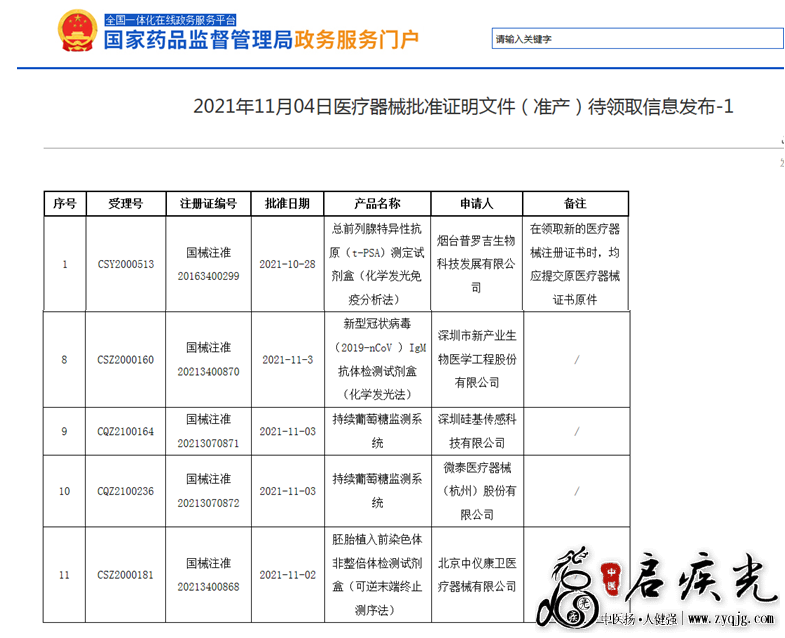The width and height of the screenshot is (785, 638).
Task: Click applicant 烟台普罗吉生物科技发展有限公司
Action: [x=476, y=264]
